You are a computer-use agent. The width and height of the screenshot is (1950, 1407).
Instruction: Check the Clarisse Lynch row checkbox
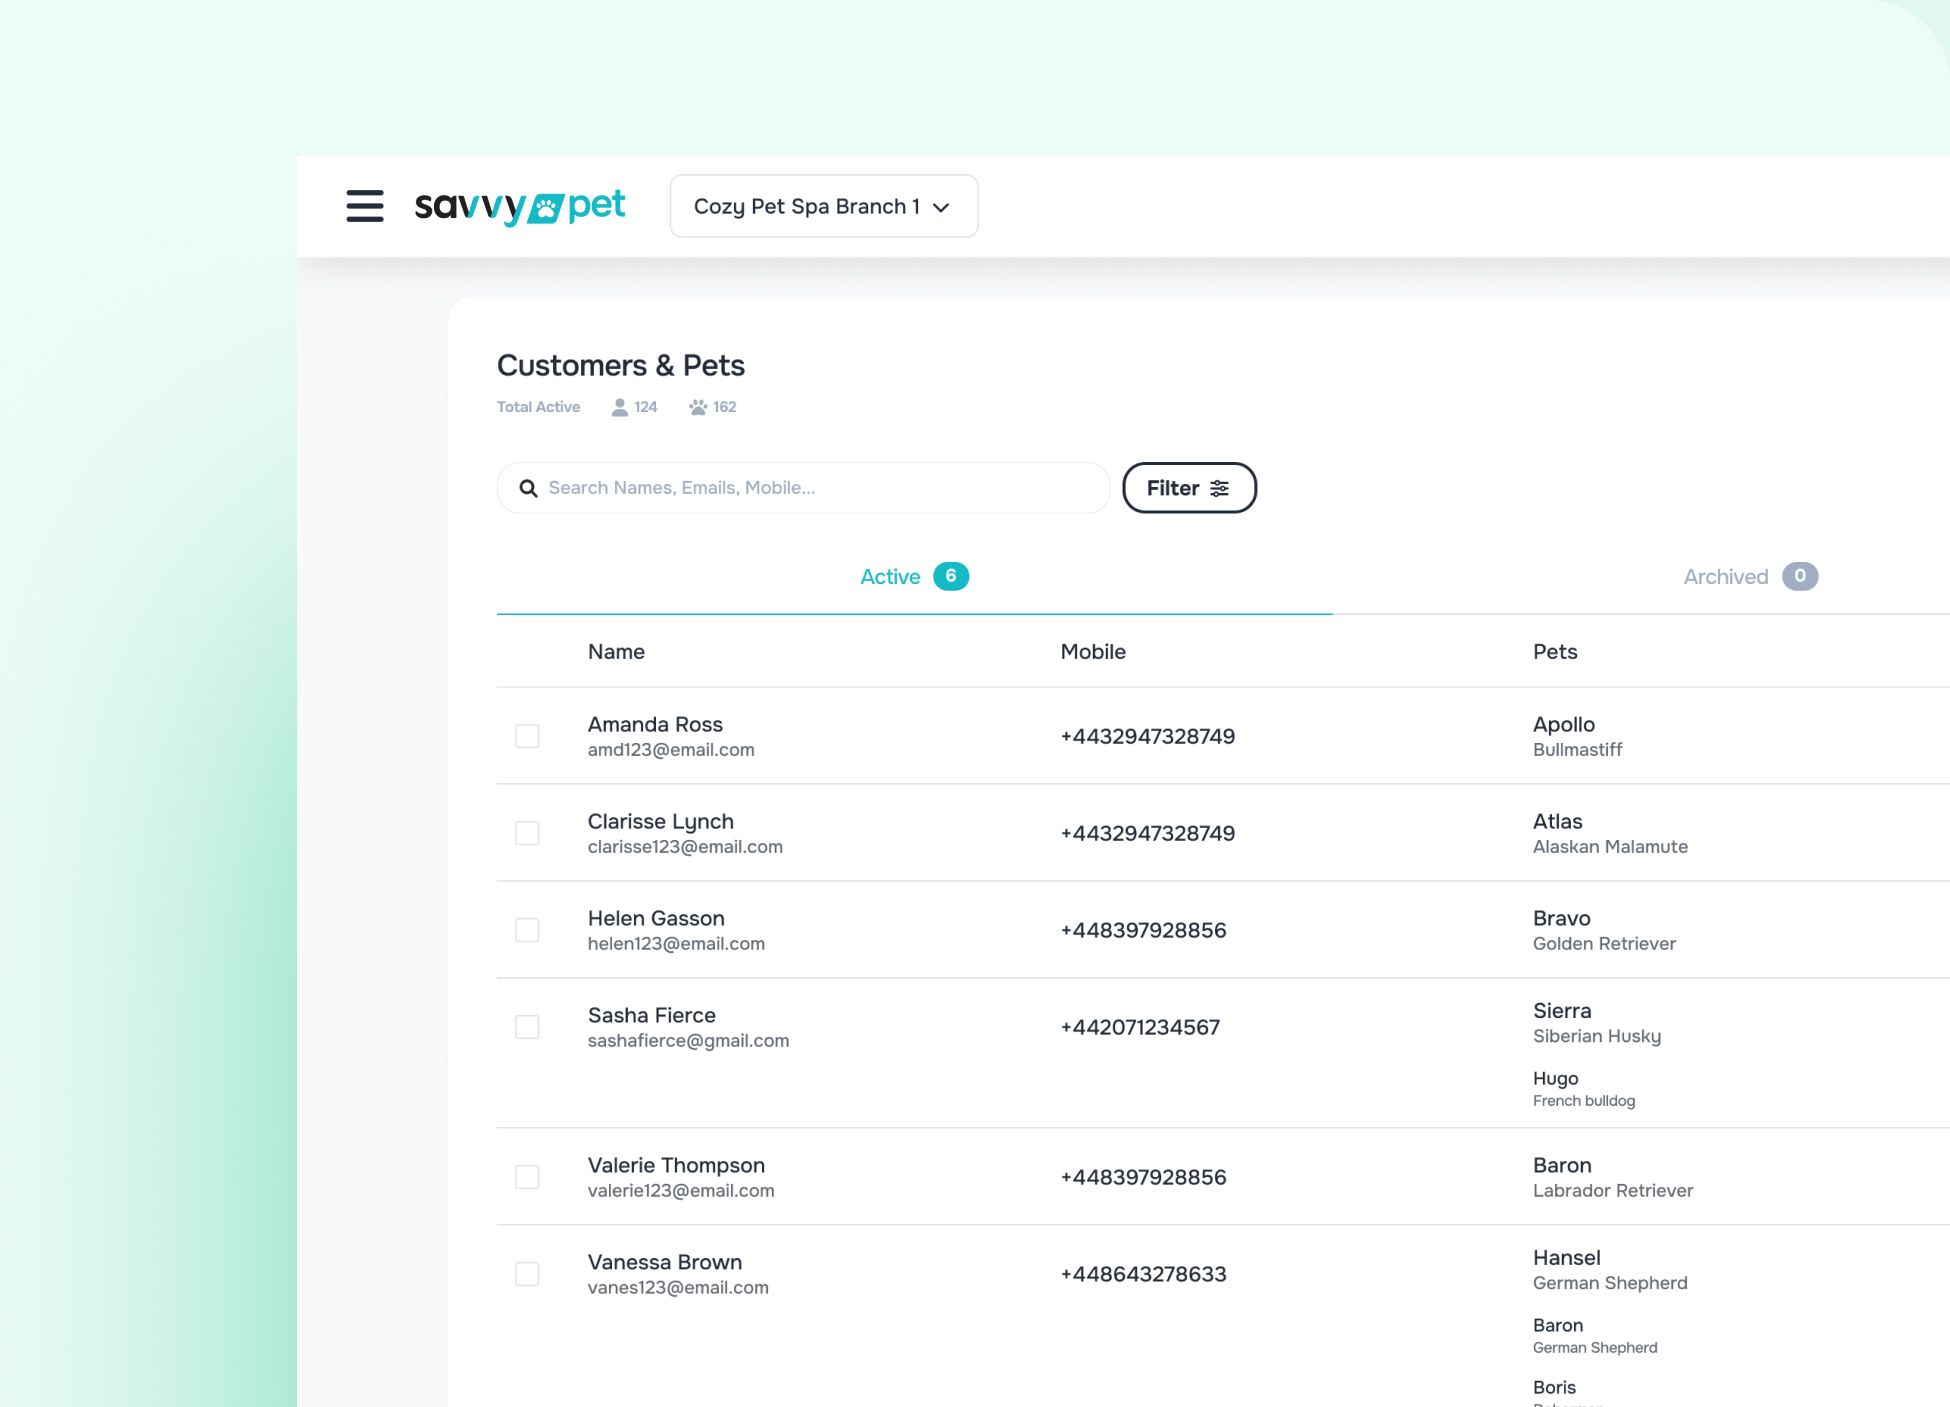[527, 833]
